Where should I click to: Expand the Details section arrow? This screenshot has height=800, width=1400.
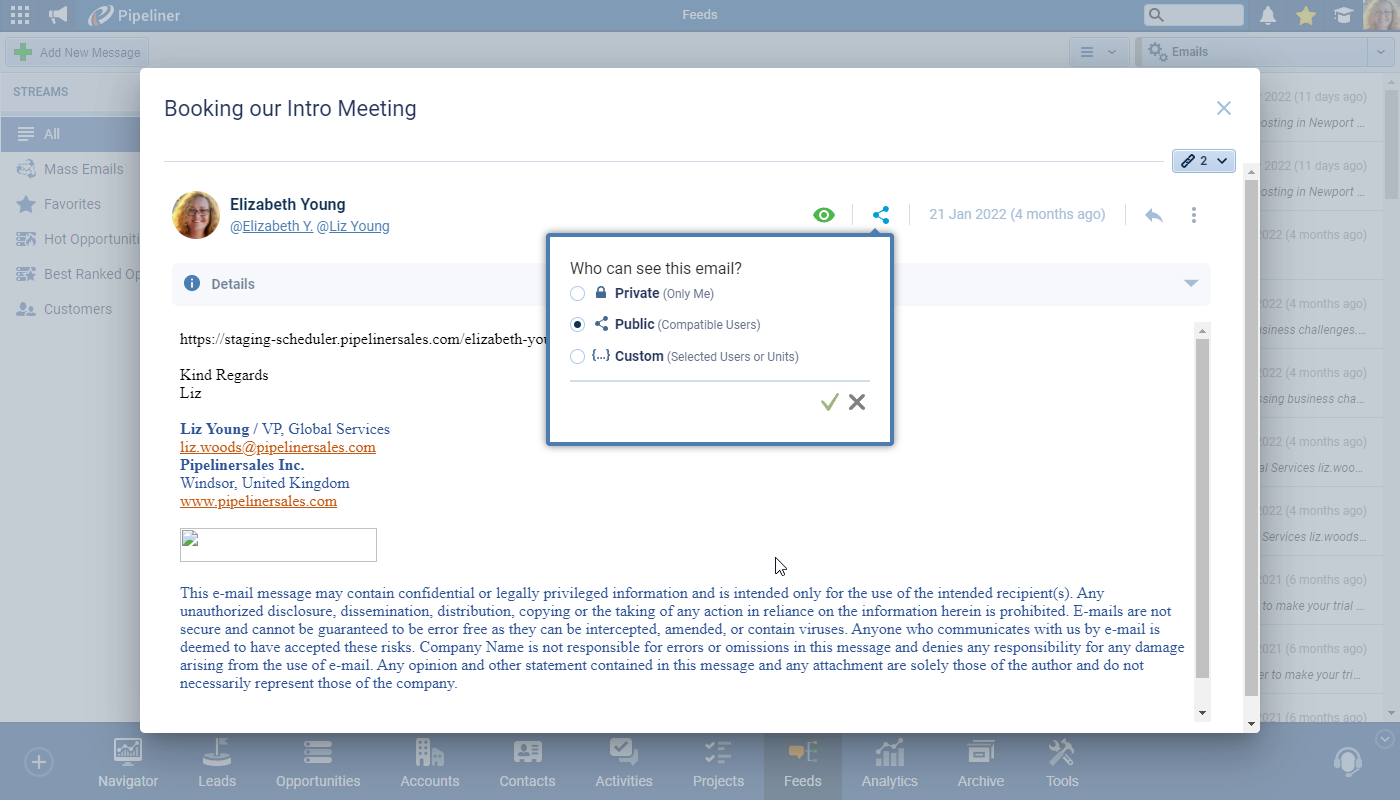(x=1191, y=284)
